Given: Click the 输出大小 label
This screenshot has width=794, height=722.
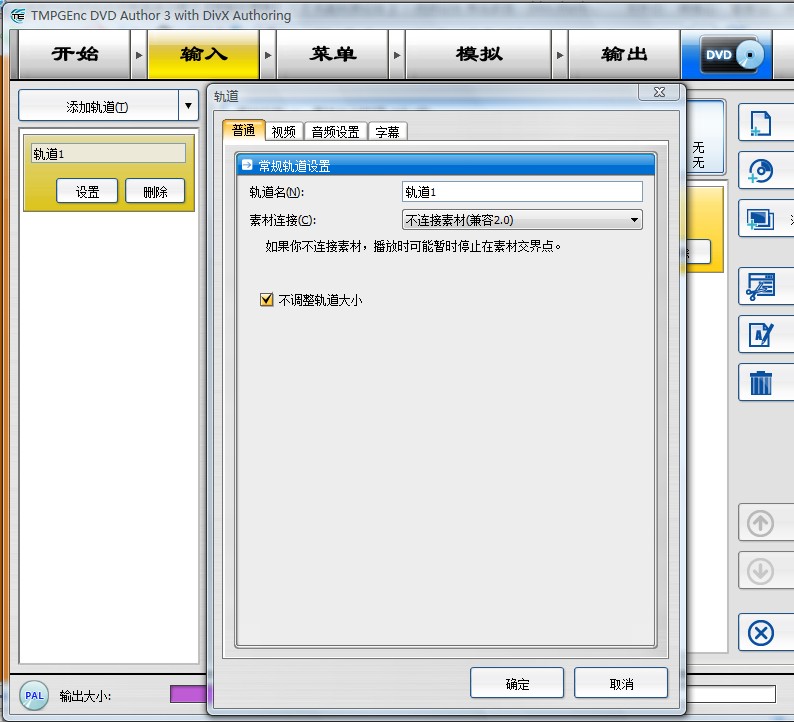Looking at the screenshot, I should (x=85, y=696).
